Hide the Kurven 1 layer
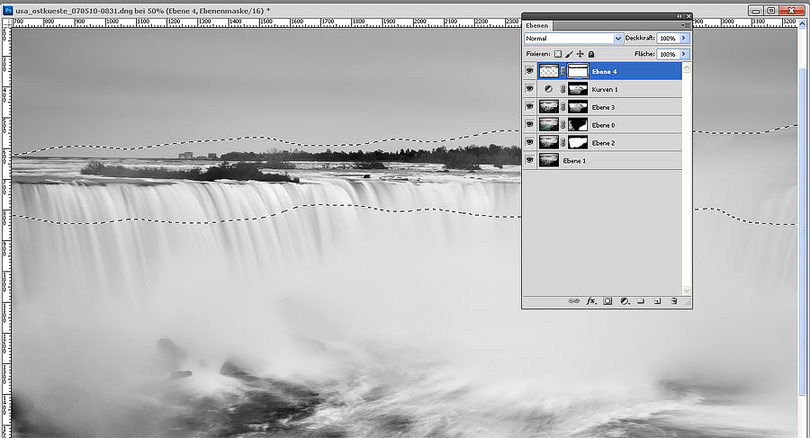Screen dimensions: 810x438 tap(529, 89)
